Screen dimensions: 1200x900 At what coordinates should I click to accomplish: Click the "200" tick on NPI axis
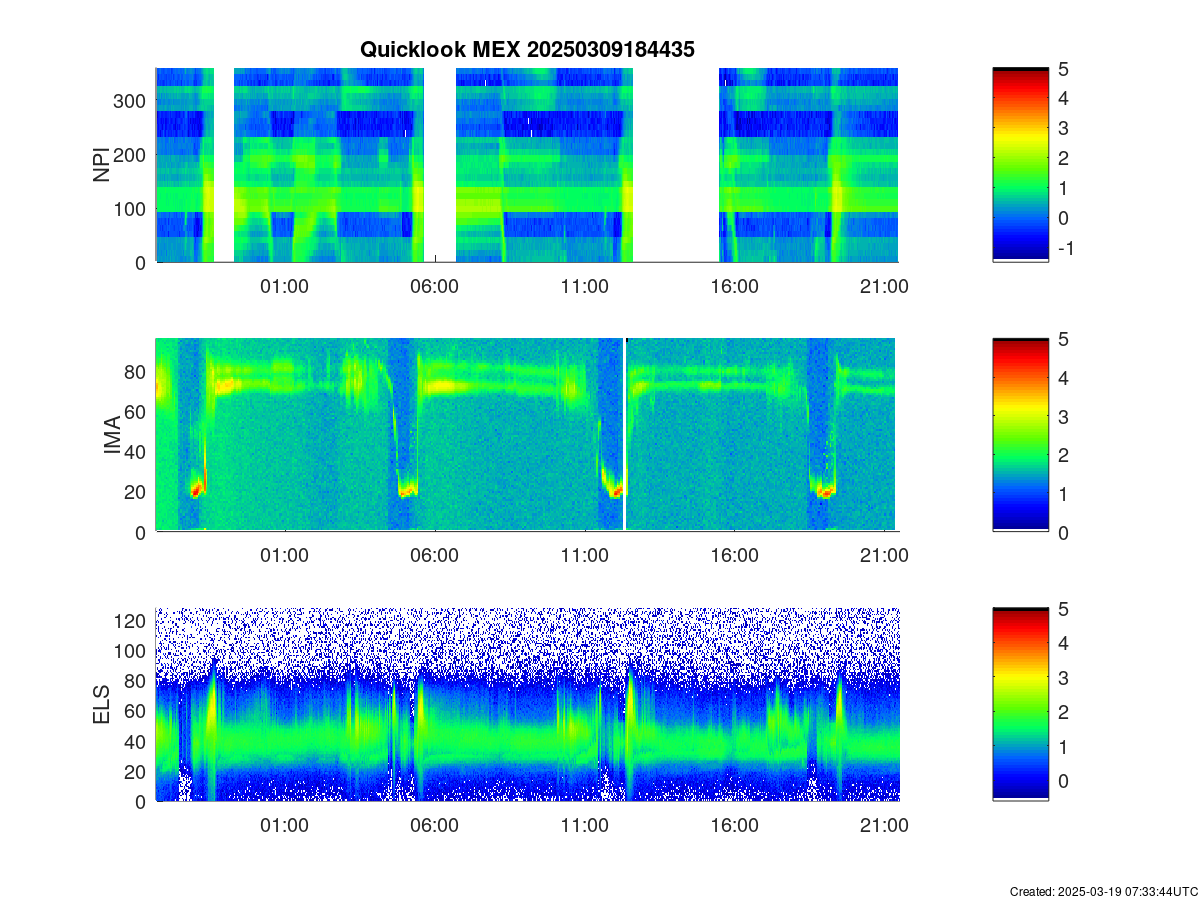[x=132, y=155]
